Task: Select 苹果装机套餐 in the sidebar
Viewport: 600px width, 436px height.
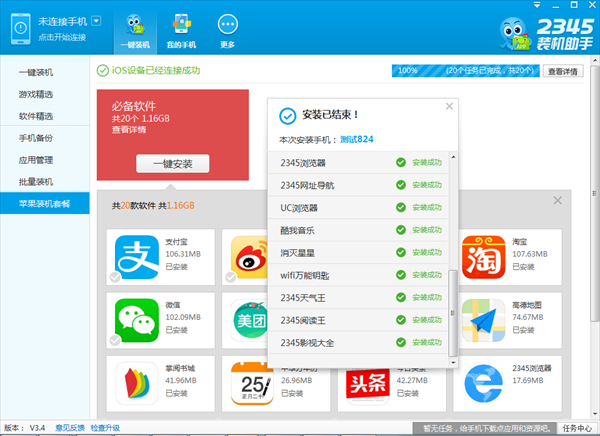Action: coord(44,203)
